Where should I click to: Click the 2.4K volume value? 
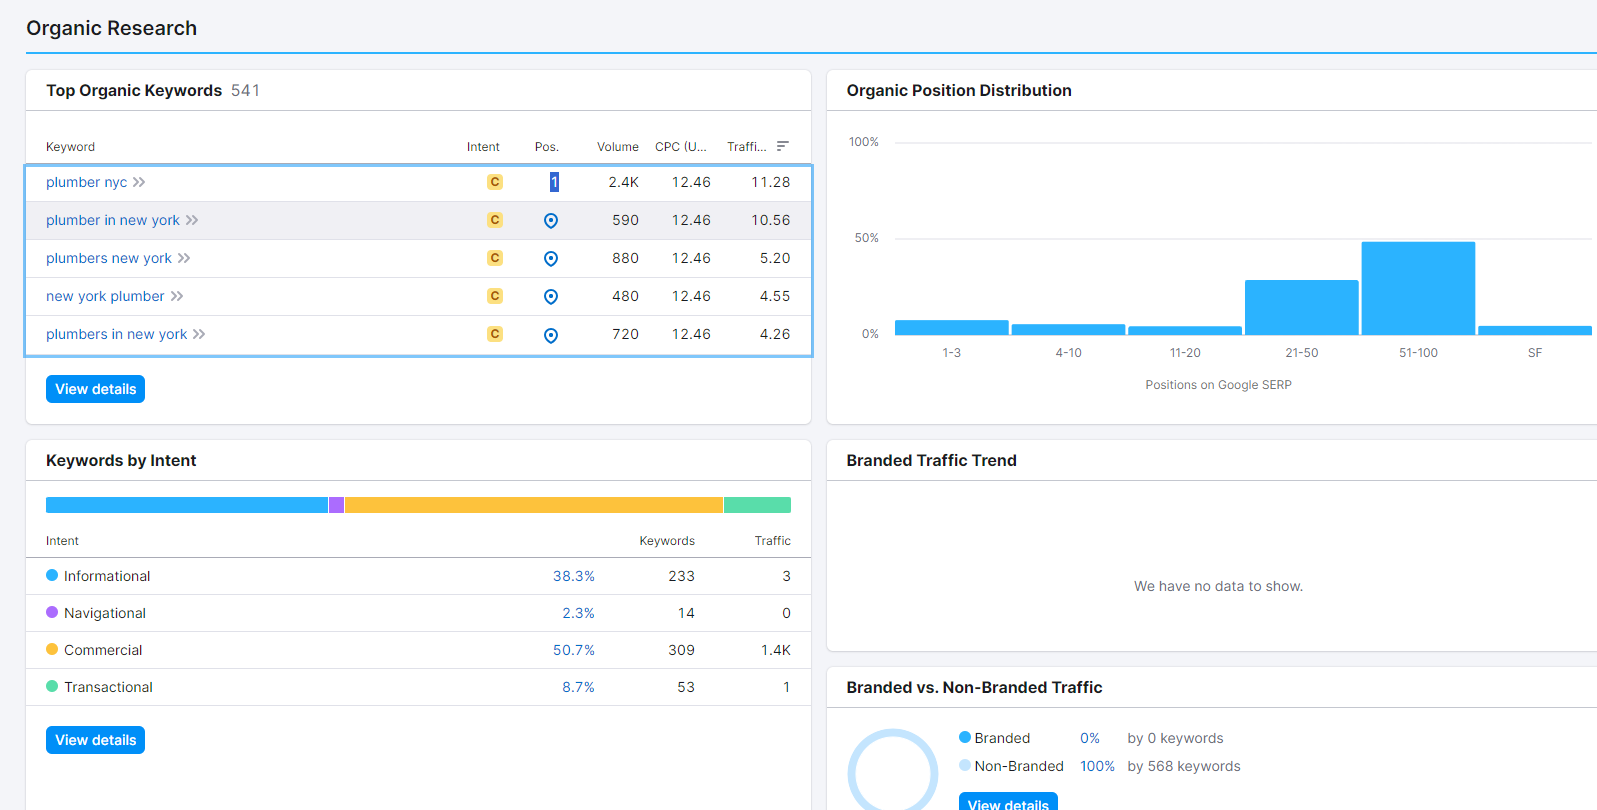pos(624,182)
